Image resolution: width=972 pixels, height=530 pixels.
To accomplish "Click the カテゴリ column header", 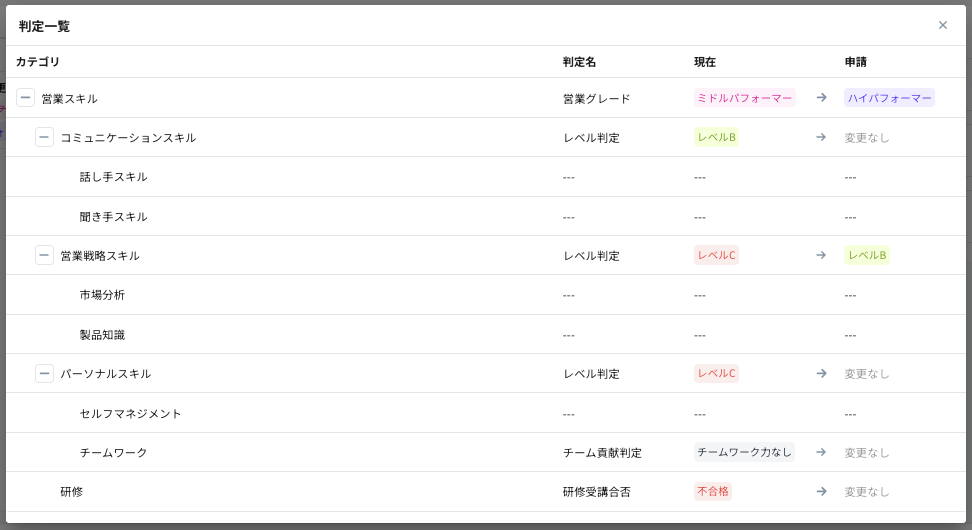I will 38,62.
